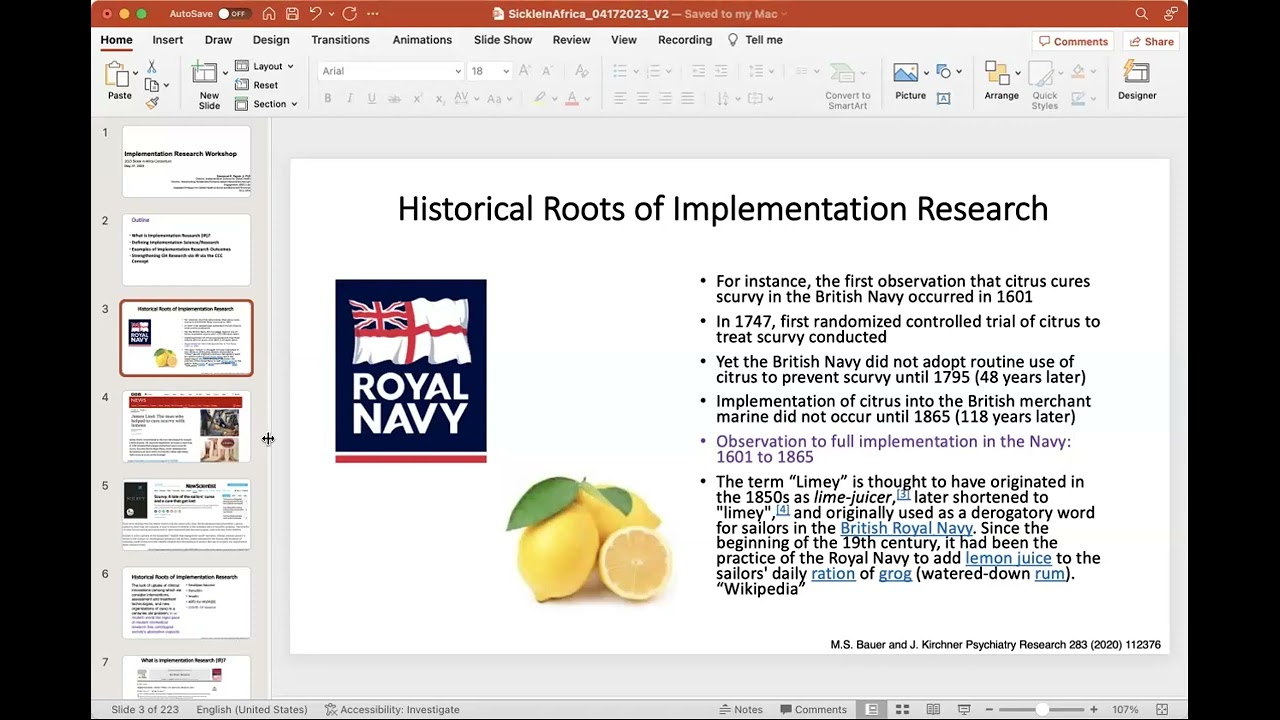1280x720 pixels.
Task: Cut selection with the scissors icon
Action: point(152,67)
